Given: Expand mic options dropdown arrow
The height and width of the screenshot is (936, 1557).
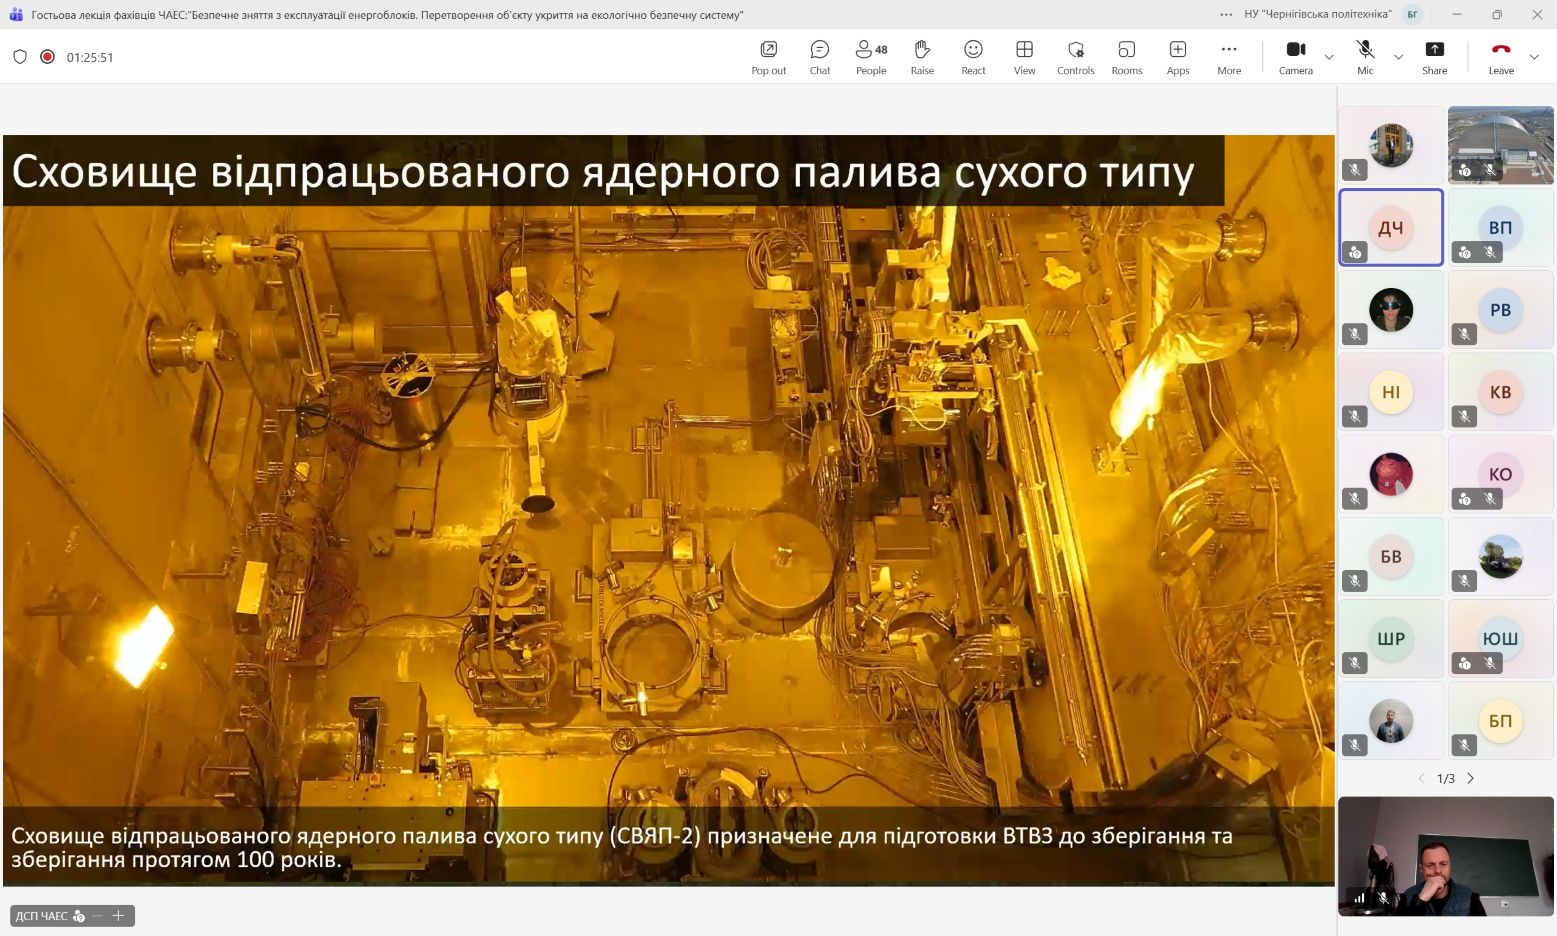Looking at the screenshot, I should (x=1398, y=57).
